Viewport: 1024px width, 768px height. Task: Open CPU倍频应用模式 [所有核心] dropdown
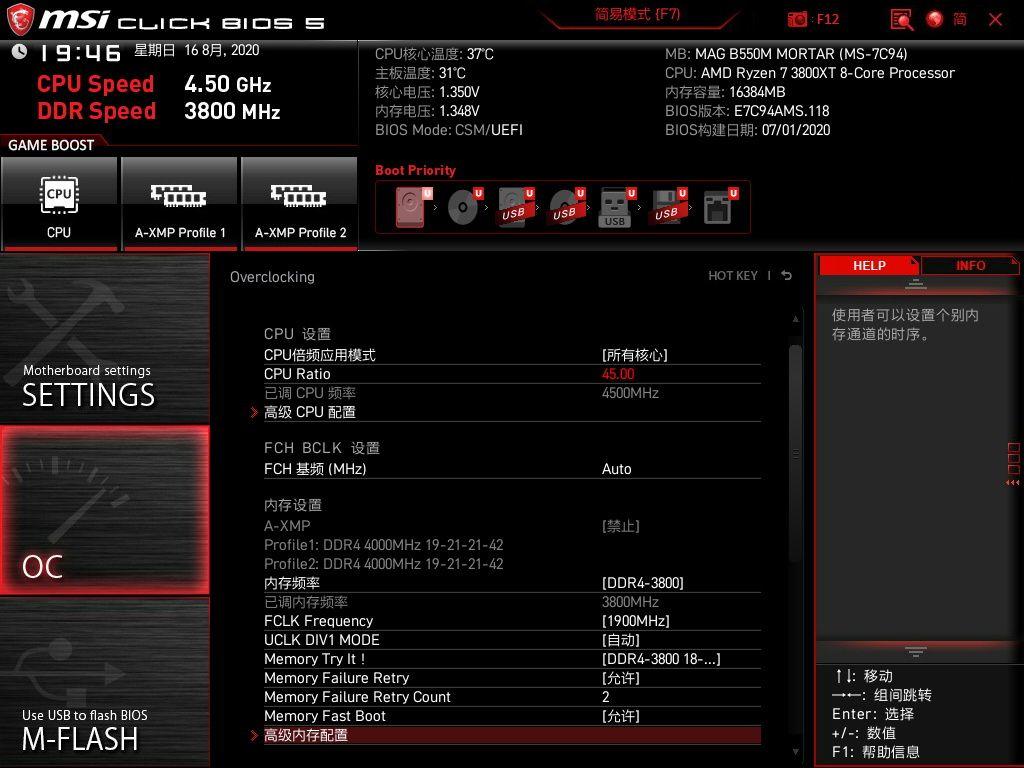pyautogui.click(x=512, y=355)
